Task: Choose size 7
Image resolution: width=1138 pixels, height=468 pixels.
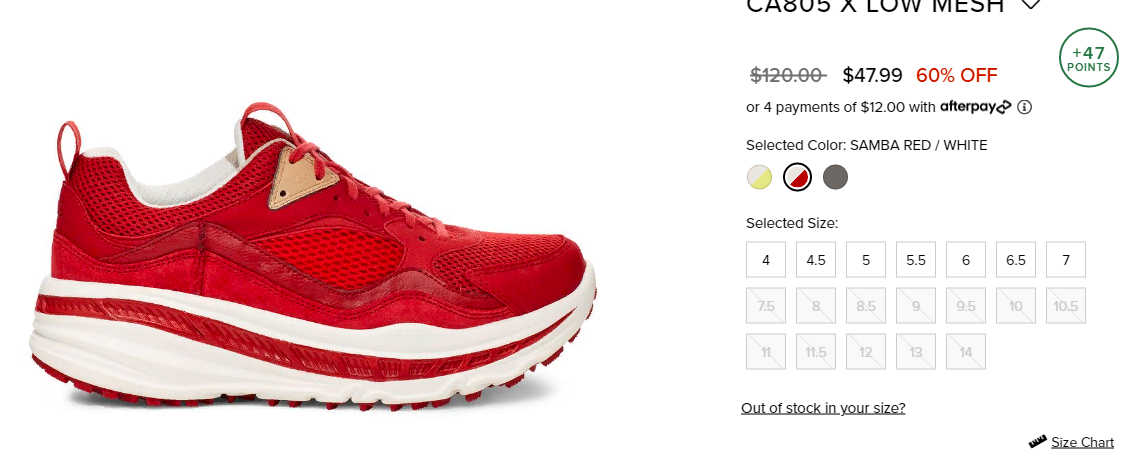Action: 1066,260
